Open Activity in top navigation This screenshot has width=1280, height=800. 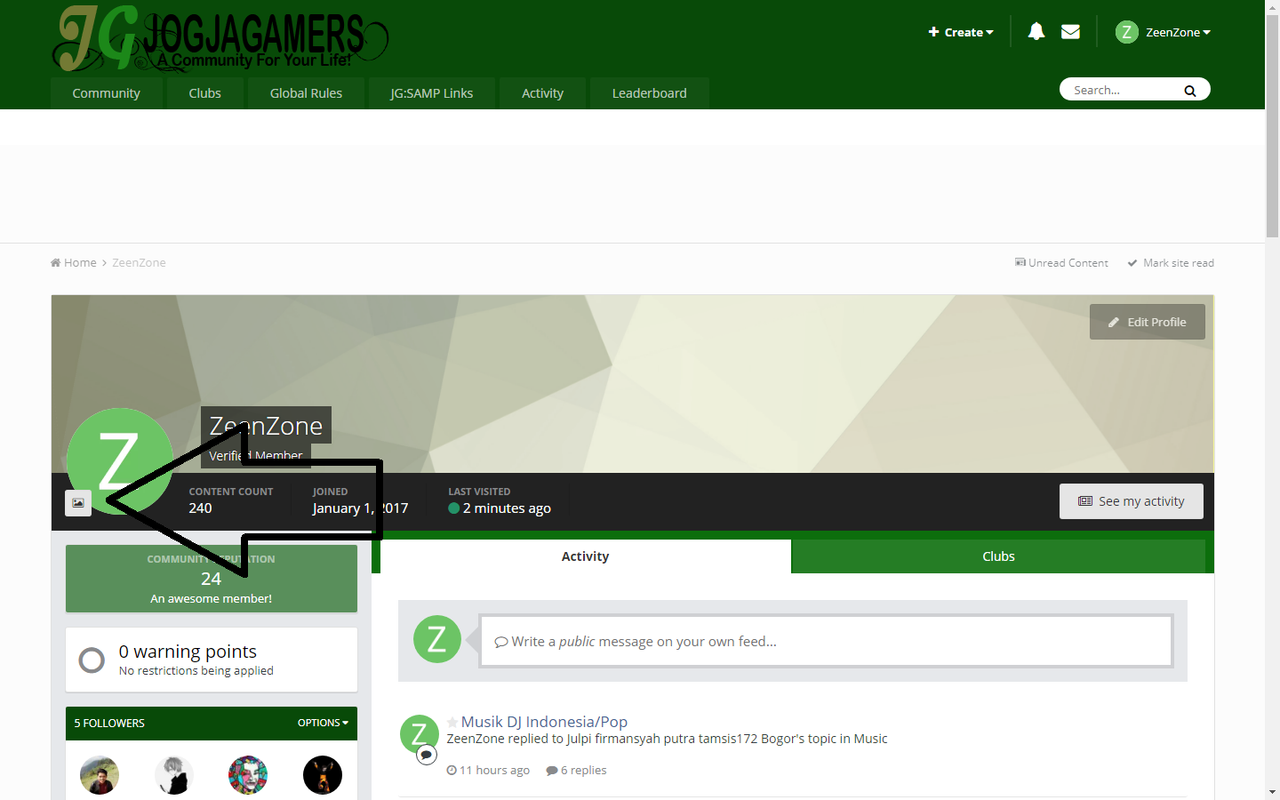[x=543, y=93]
